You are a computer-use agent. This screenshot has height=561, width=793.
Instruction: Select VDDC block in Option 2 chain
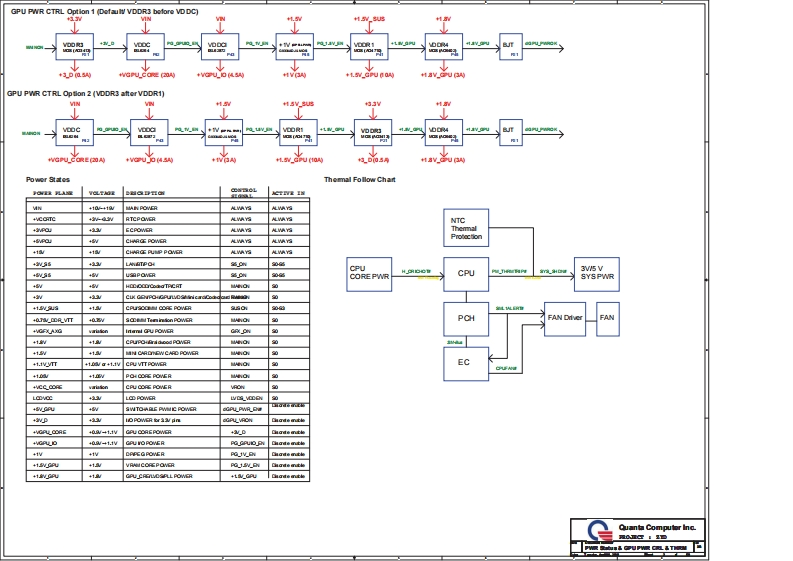point(73,132)
